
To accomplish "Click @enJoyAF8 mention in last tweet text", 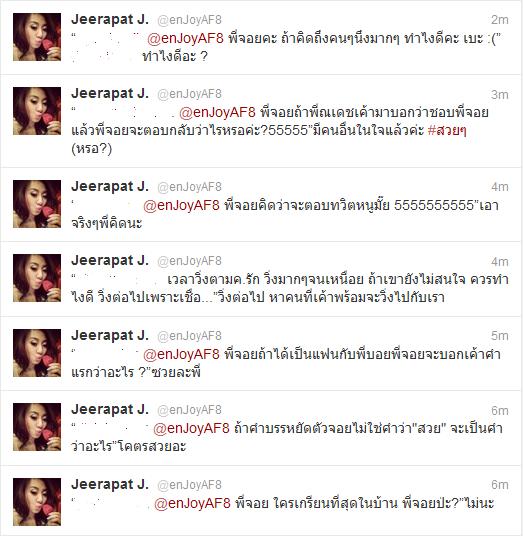I will [192, 503].
